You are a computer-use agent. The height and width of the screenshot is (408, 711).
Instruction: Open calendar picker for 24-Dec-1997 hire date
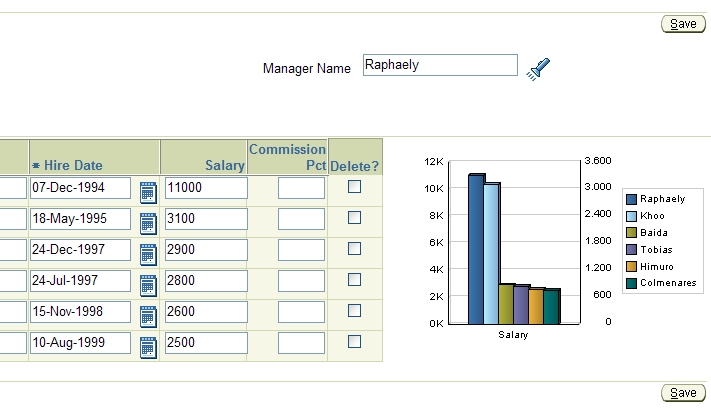(148, 253)
